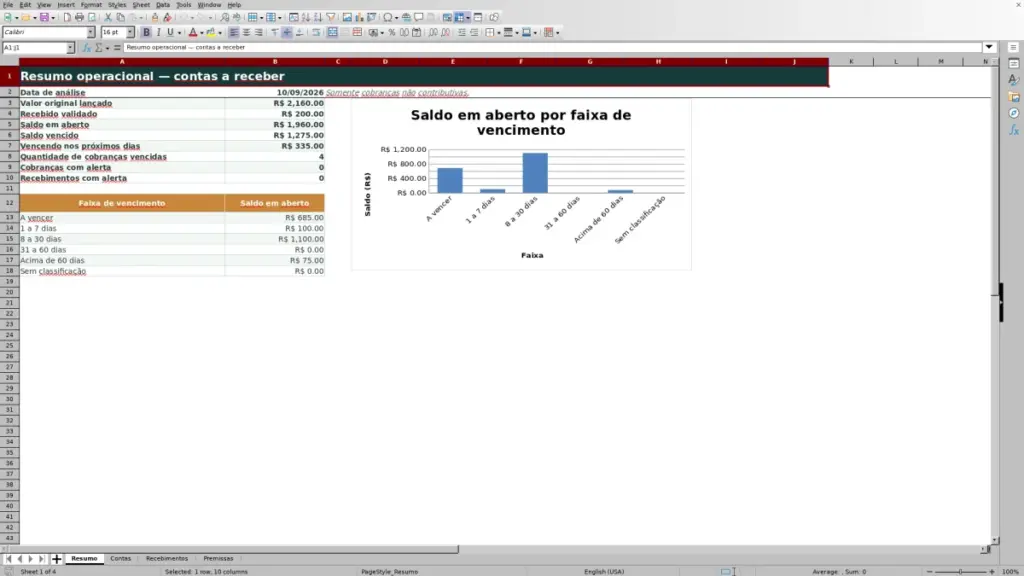Click the Split Window icon

(478, 18)
